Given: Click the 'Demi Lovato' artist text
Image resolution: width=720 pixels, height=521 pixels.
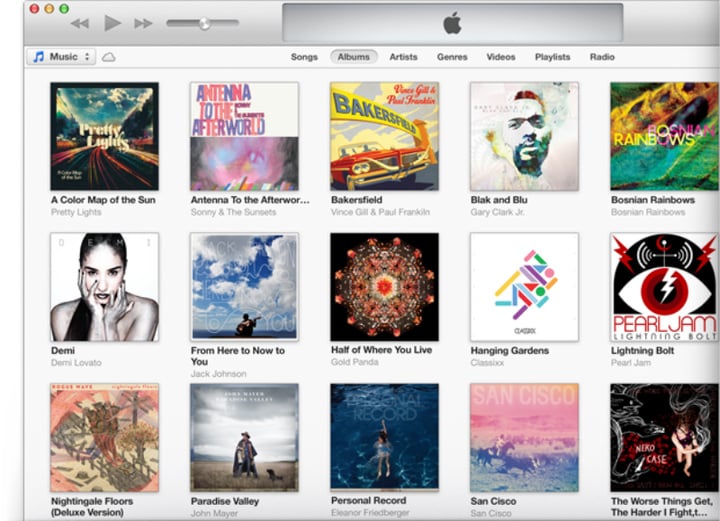Looking at the screenshot, I should [x=76, y=363].
